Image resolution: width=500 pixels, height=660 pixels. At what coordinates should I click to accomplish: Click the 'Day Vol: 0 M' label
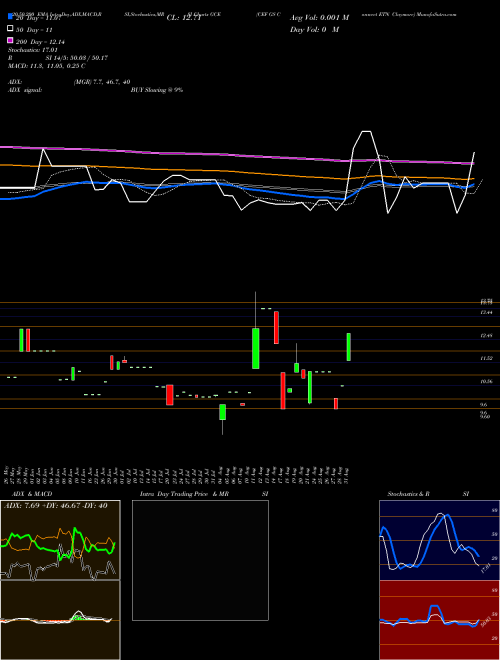(314, 30)
